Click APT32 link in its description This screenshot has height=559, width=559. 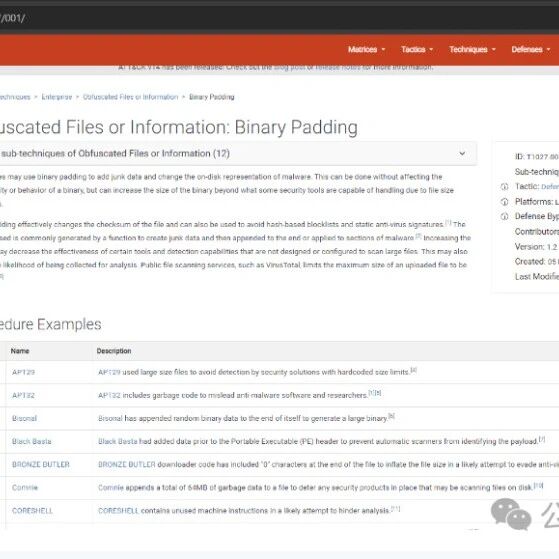[x=109, y=395]
